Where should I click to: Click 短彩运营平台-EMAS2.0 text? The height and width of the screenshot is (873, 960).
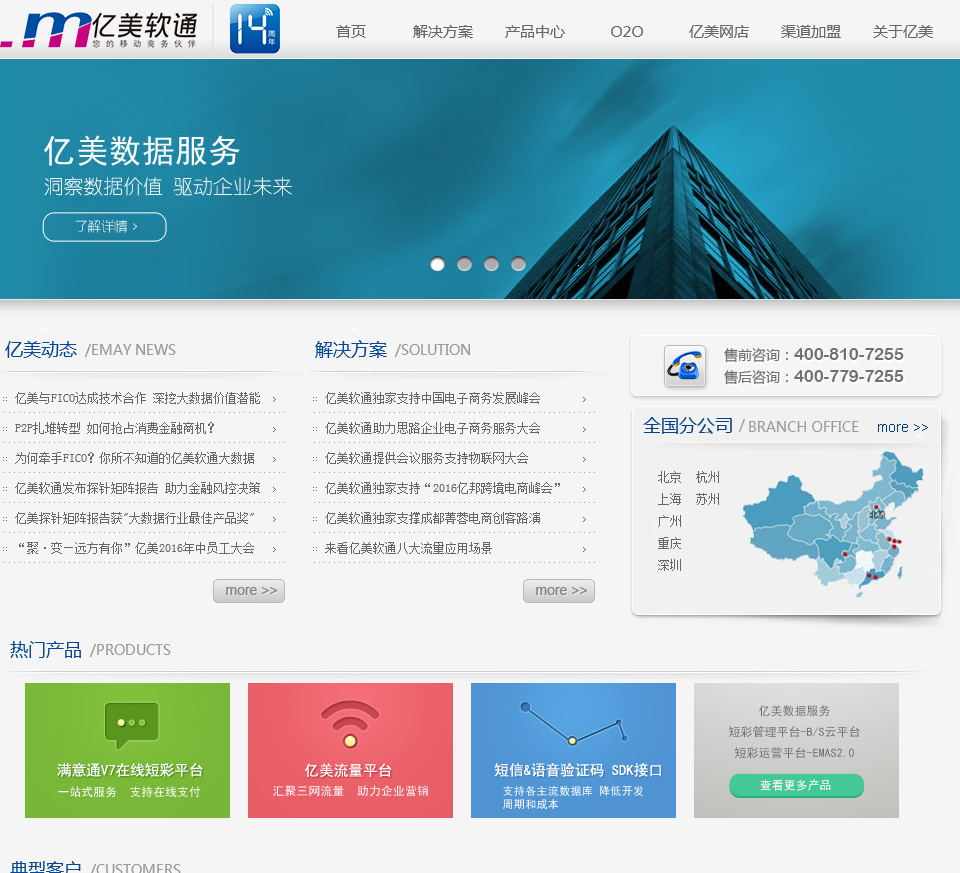[x=794, y=753]
